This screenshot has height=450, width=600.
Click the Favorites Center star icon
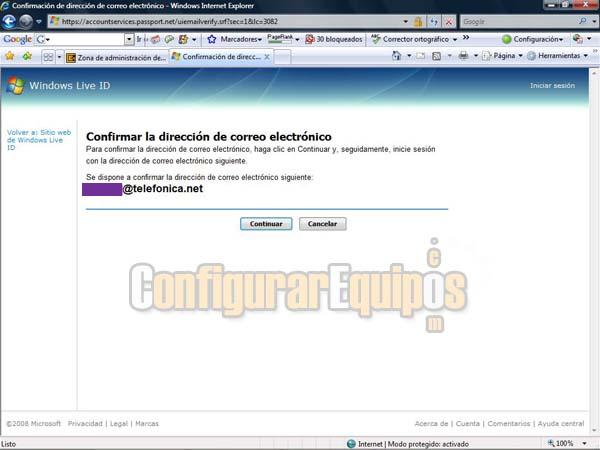[x=10, y=57]
